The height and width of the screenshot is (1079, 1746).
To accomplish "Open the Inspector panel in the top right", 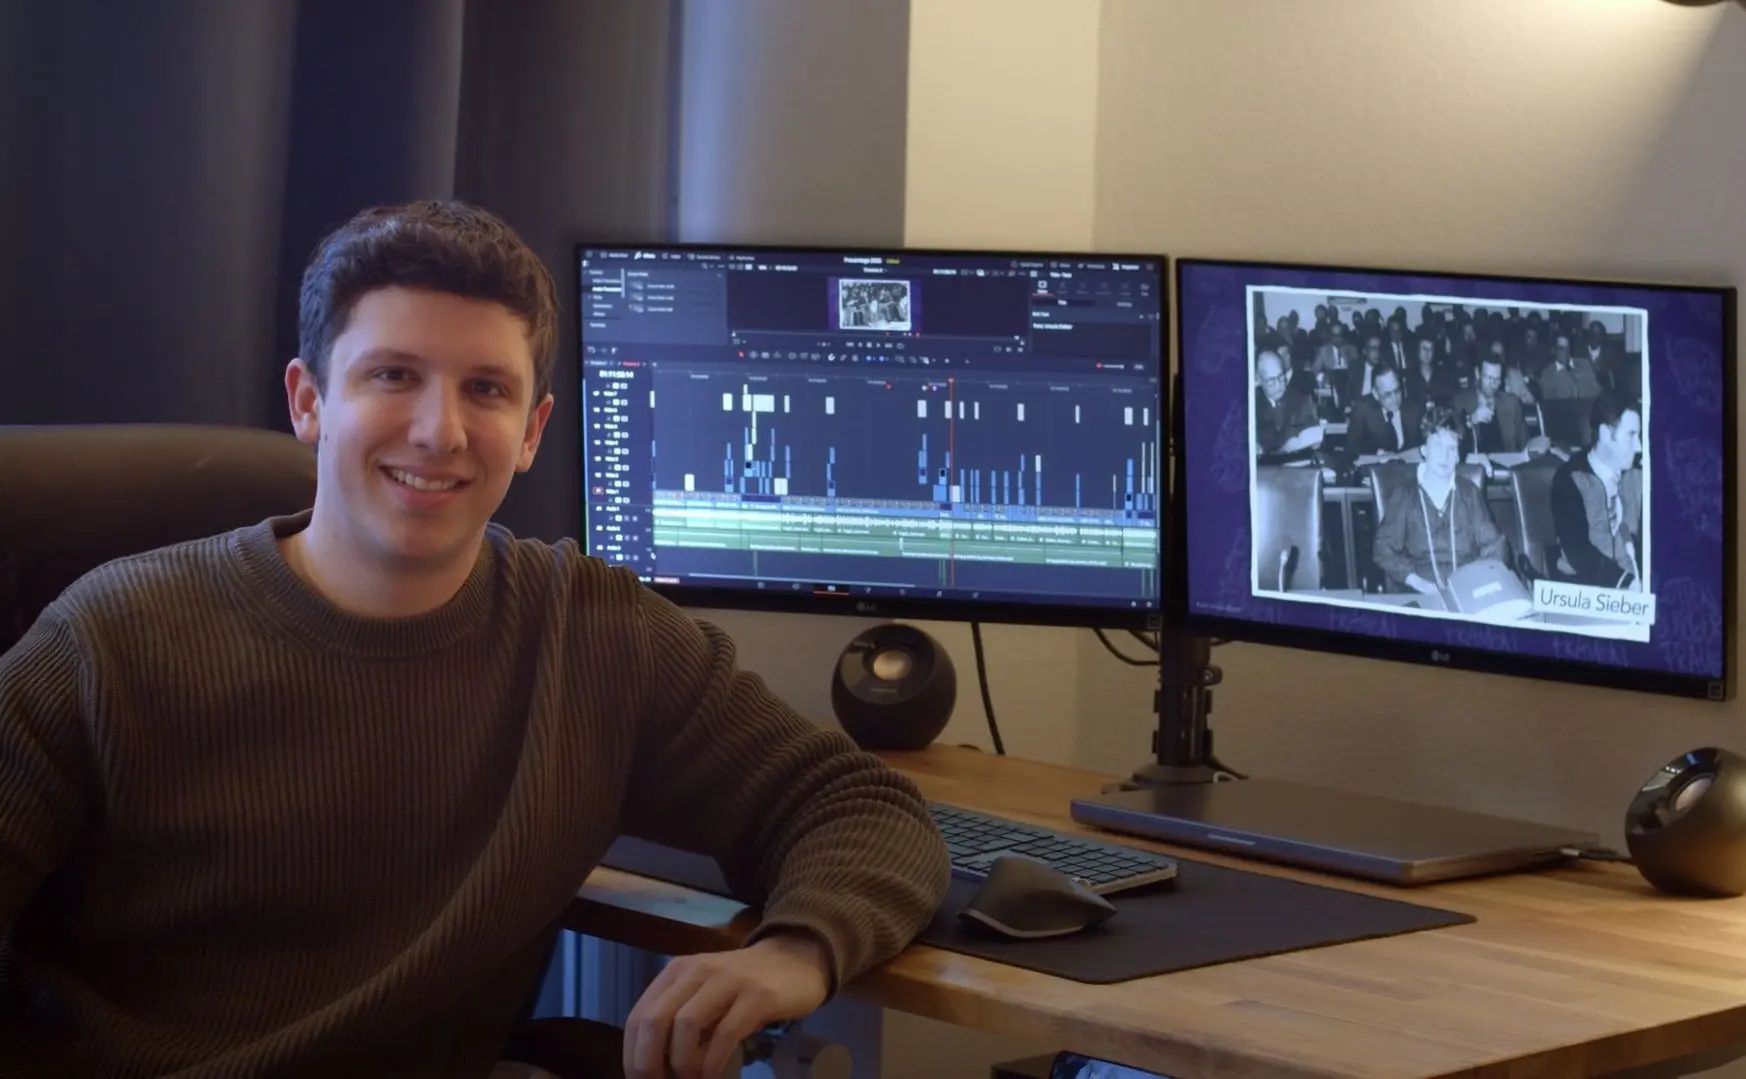I will (1126, 266).
